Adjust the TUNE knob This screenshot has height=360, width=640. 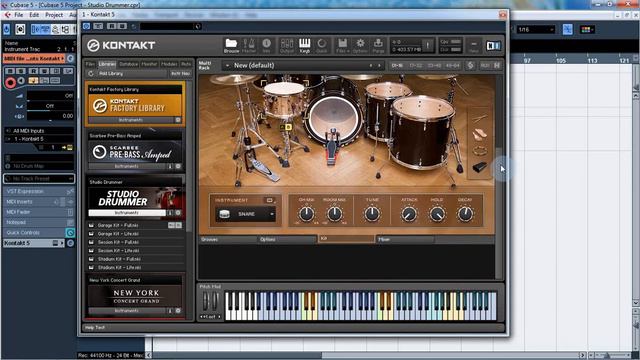372,213
